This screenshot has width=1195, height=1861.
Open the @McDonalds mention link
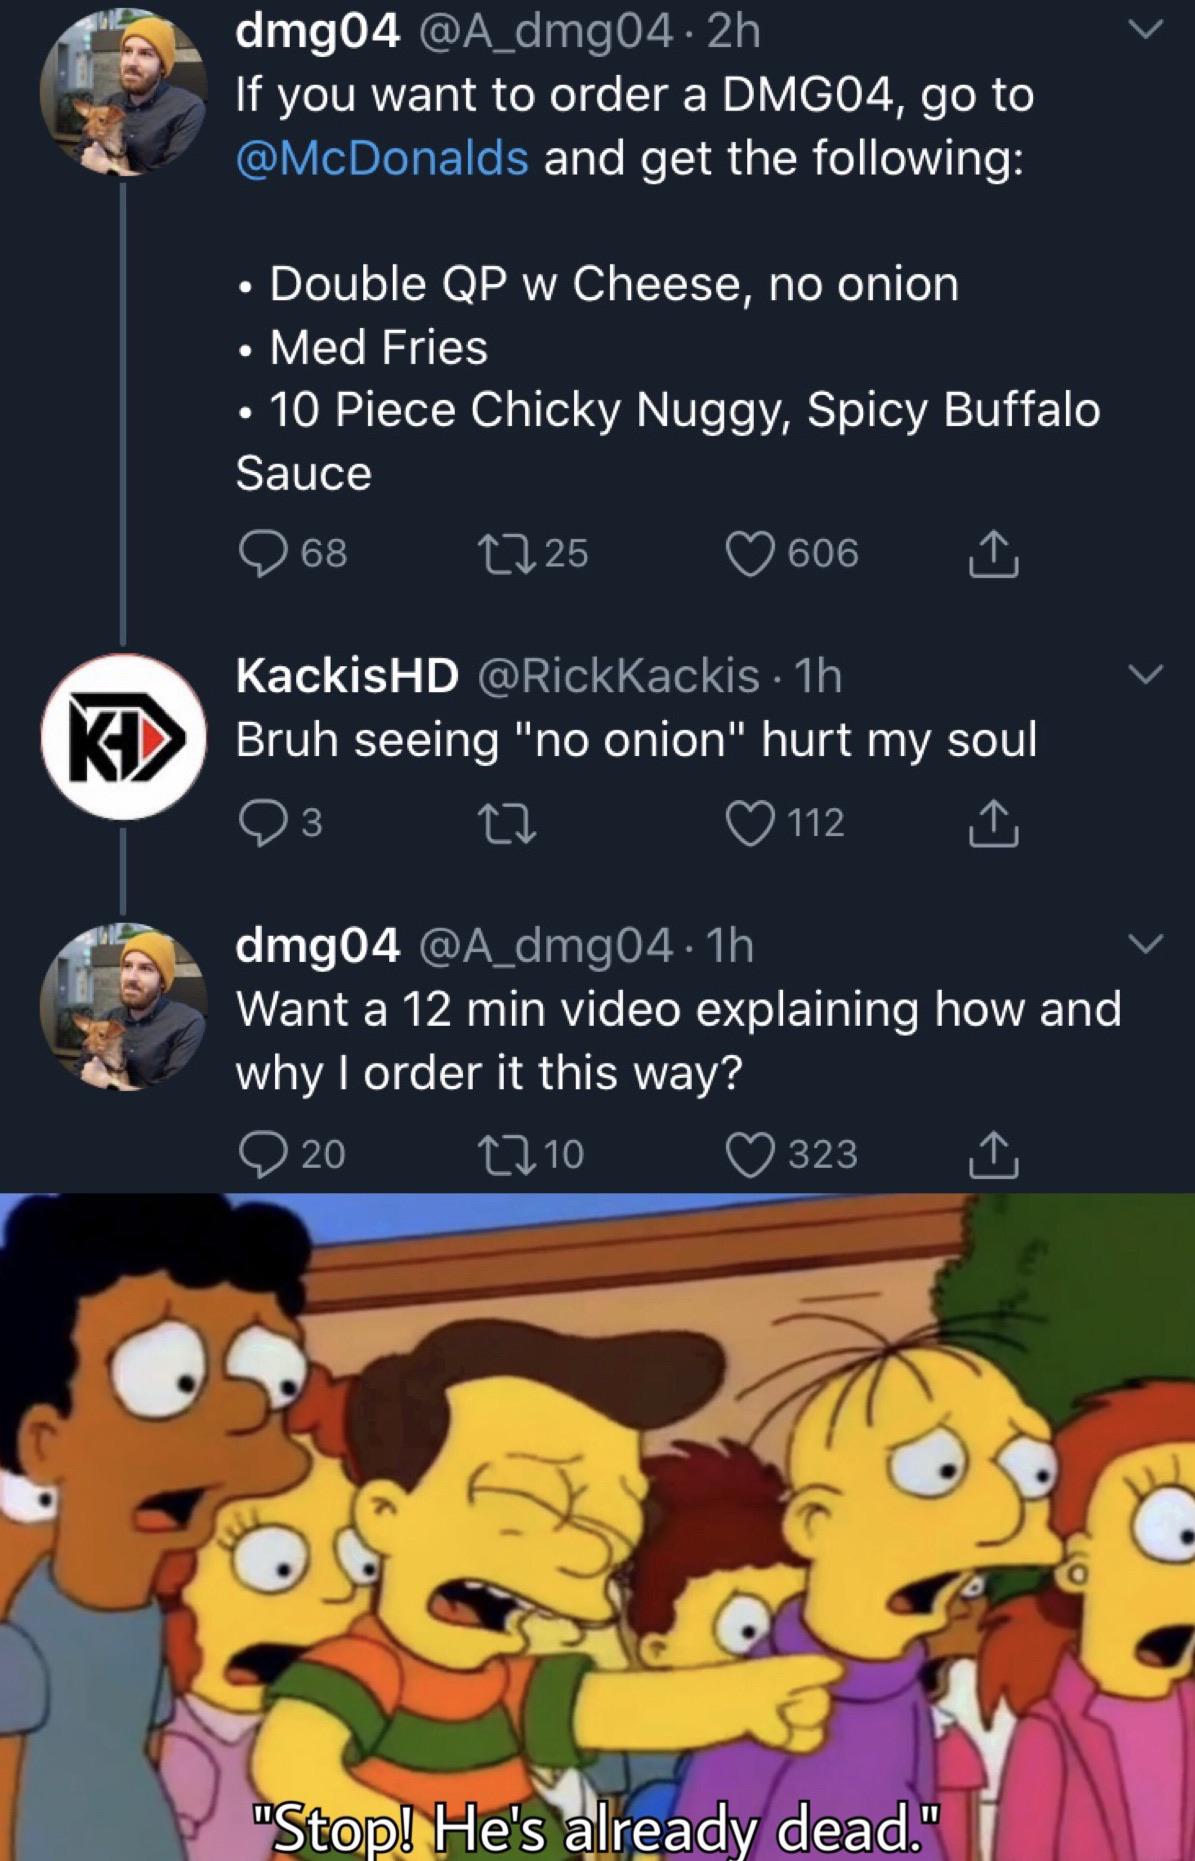pyautogui.click(x=381, y=158)
